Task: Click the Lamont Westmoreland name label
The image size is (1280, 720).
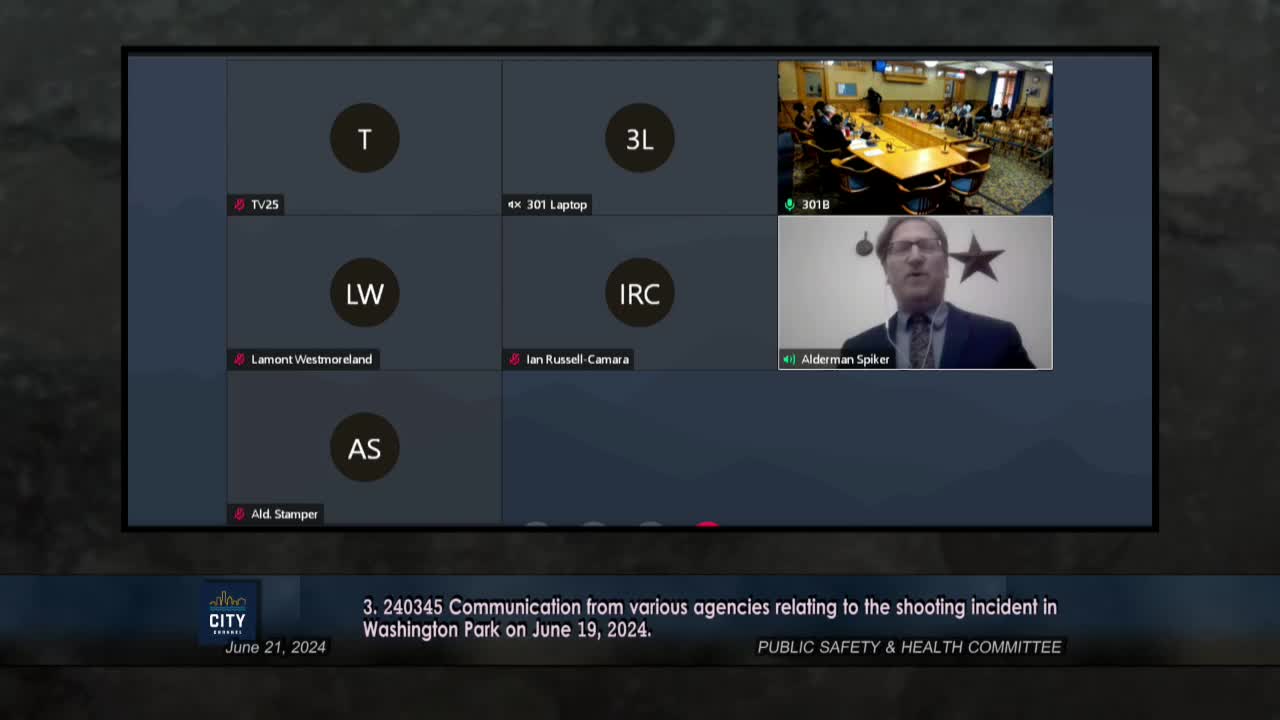Action: [311, 359]
